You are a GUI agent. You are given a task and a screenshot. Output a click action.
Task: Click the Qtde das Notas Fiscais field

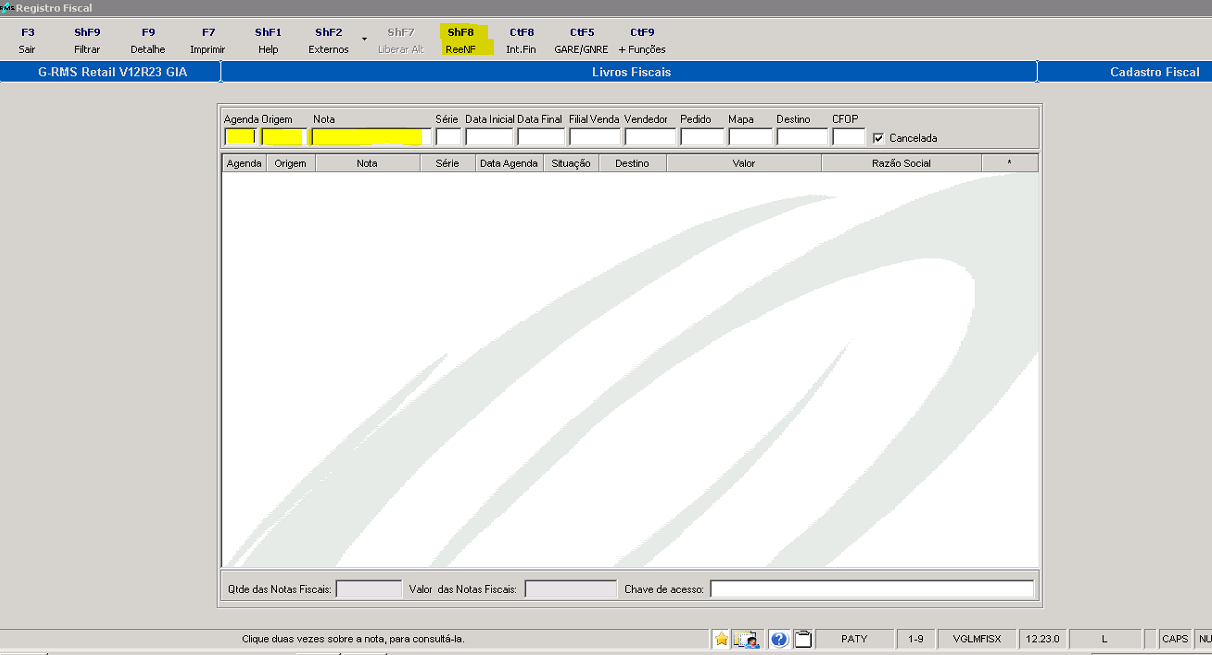point(369,589)
